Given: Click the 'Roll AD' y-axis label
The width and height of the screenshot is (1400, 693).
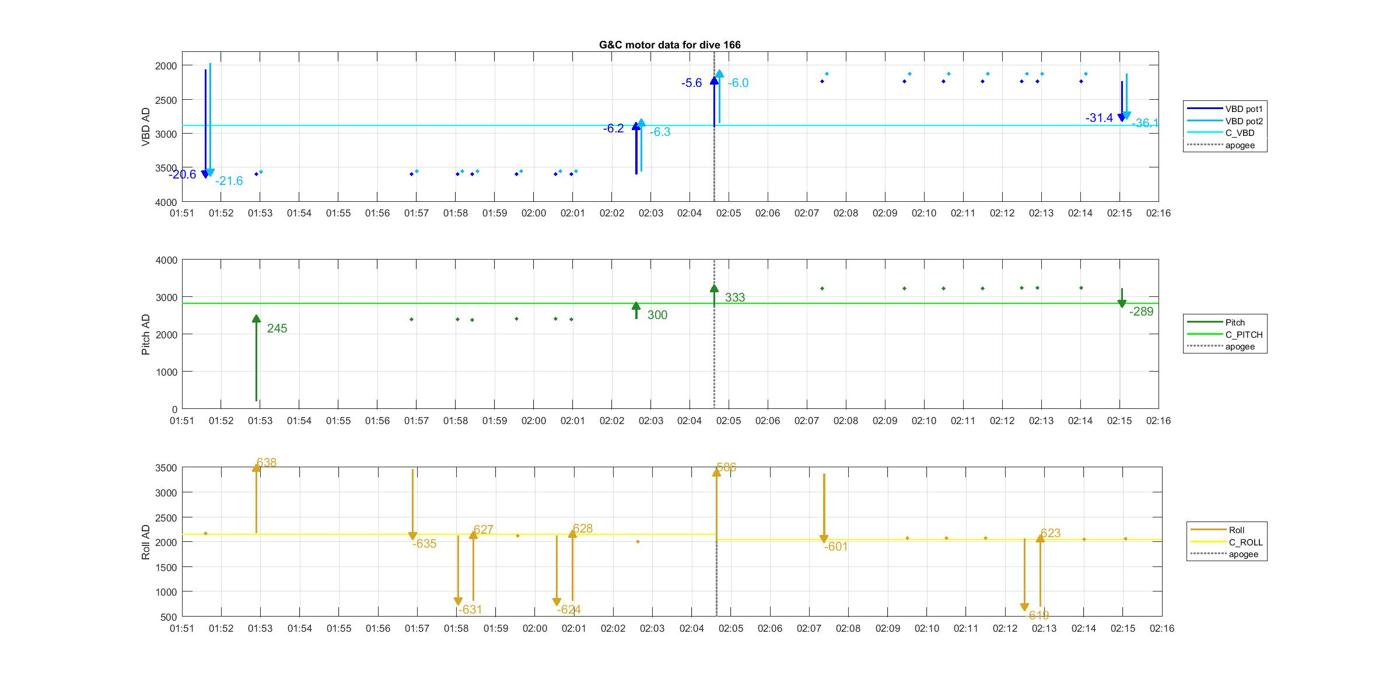Looking at the screenshot, I should coord(146,541).
